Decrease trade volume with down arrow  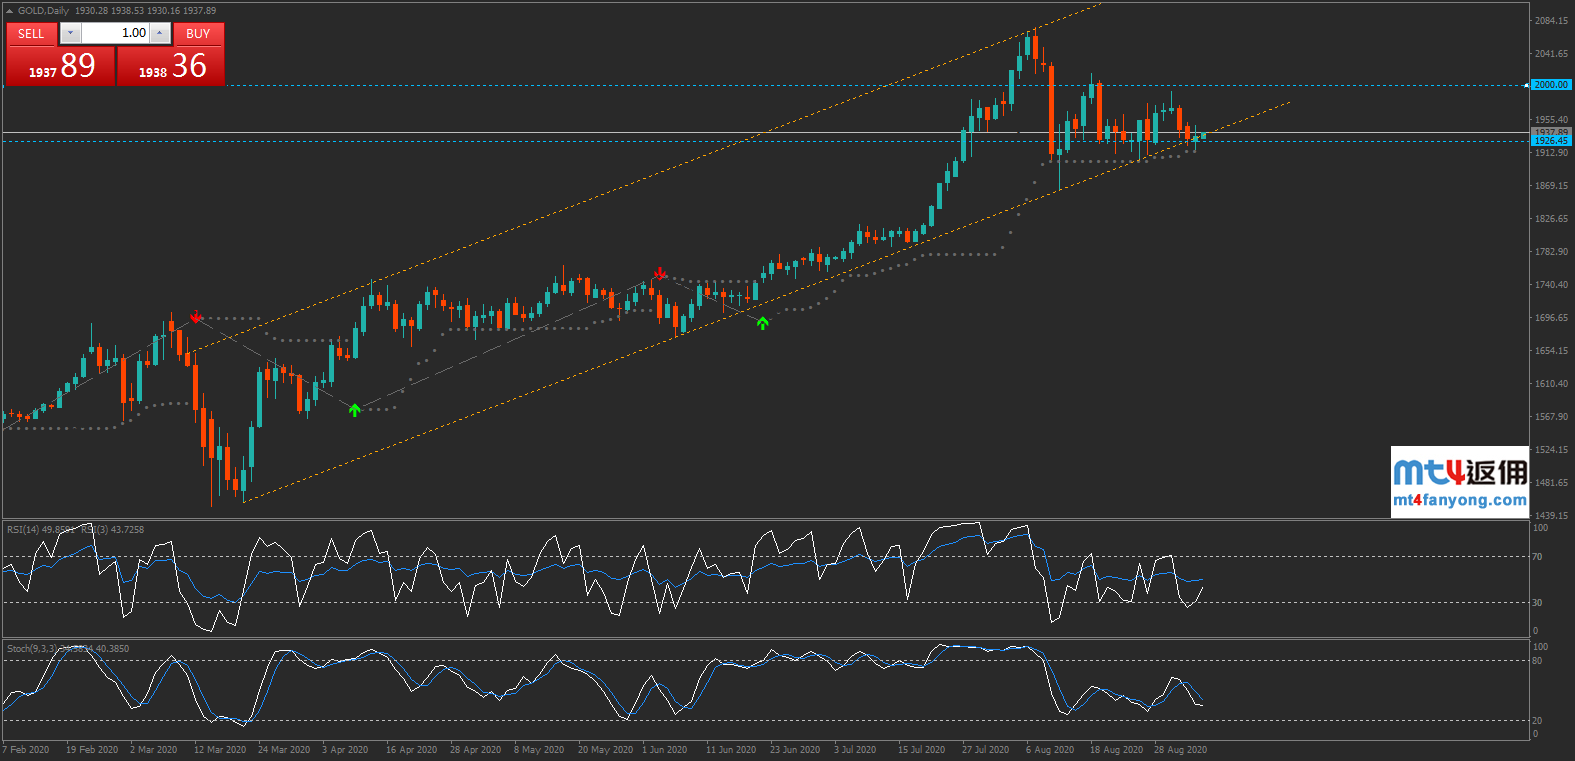coord(70,33)
